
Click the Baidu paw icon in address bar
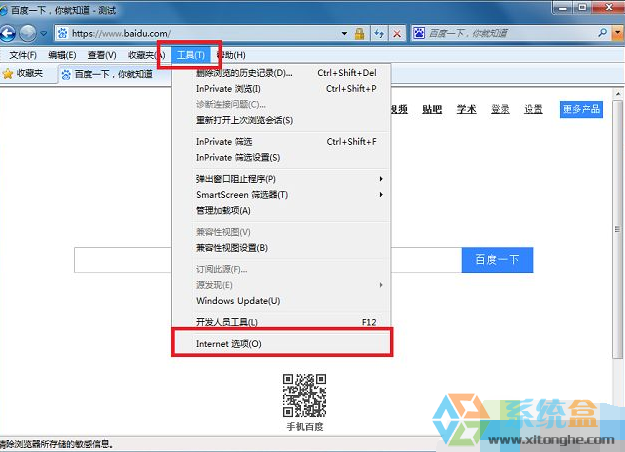63,33
